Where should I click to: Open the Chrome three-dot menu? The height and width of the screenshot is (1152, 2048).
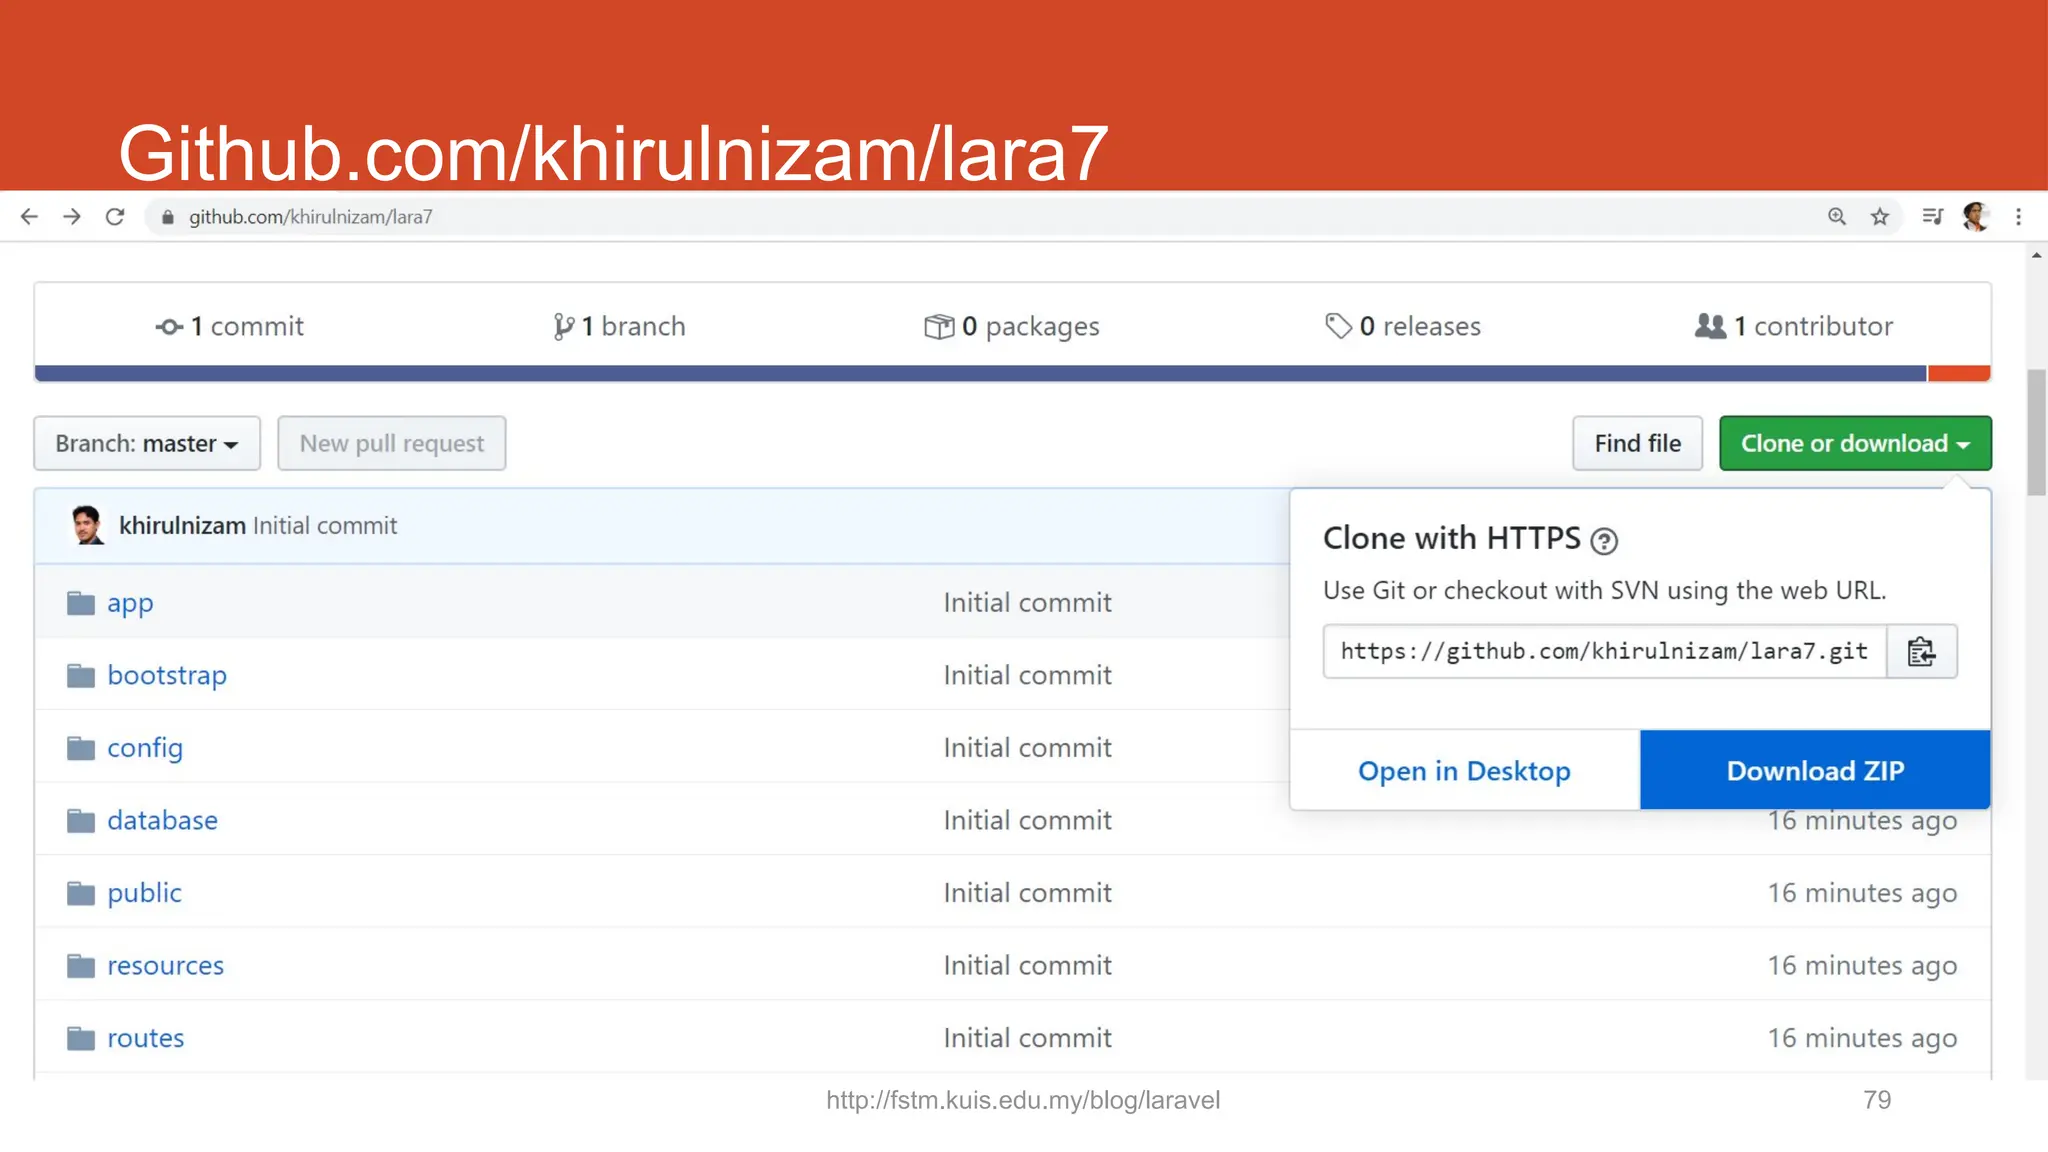pyautogui.click(x=2018, y=217)
